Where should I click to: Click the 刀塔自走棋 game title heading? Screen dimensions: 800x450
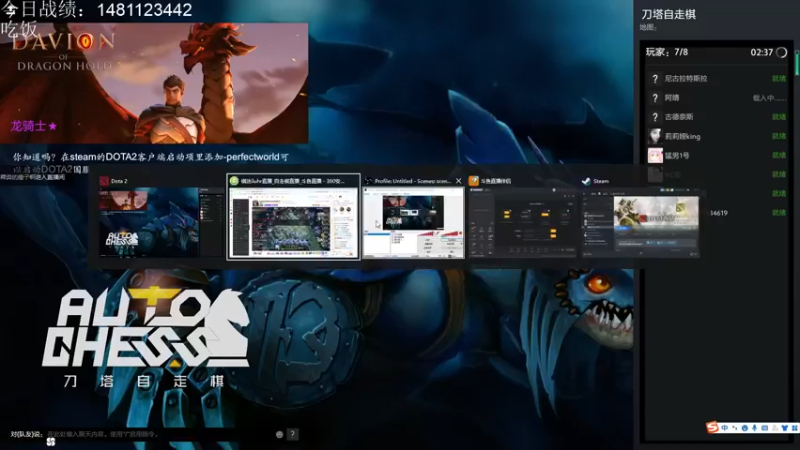tap(668, 14)
